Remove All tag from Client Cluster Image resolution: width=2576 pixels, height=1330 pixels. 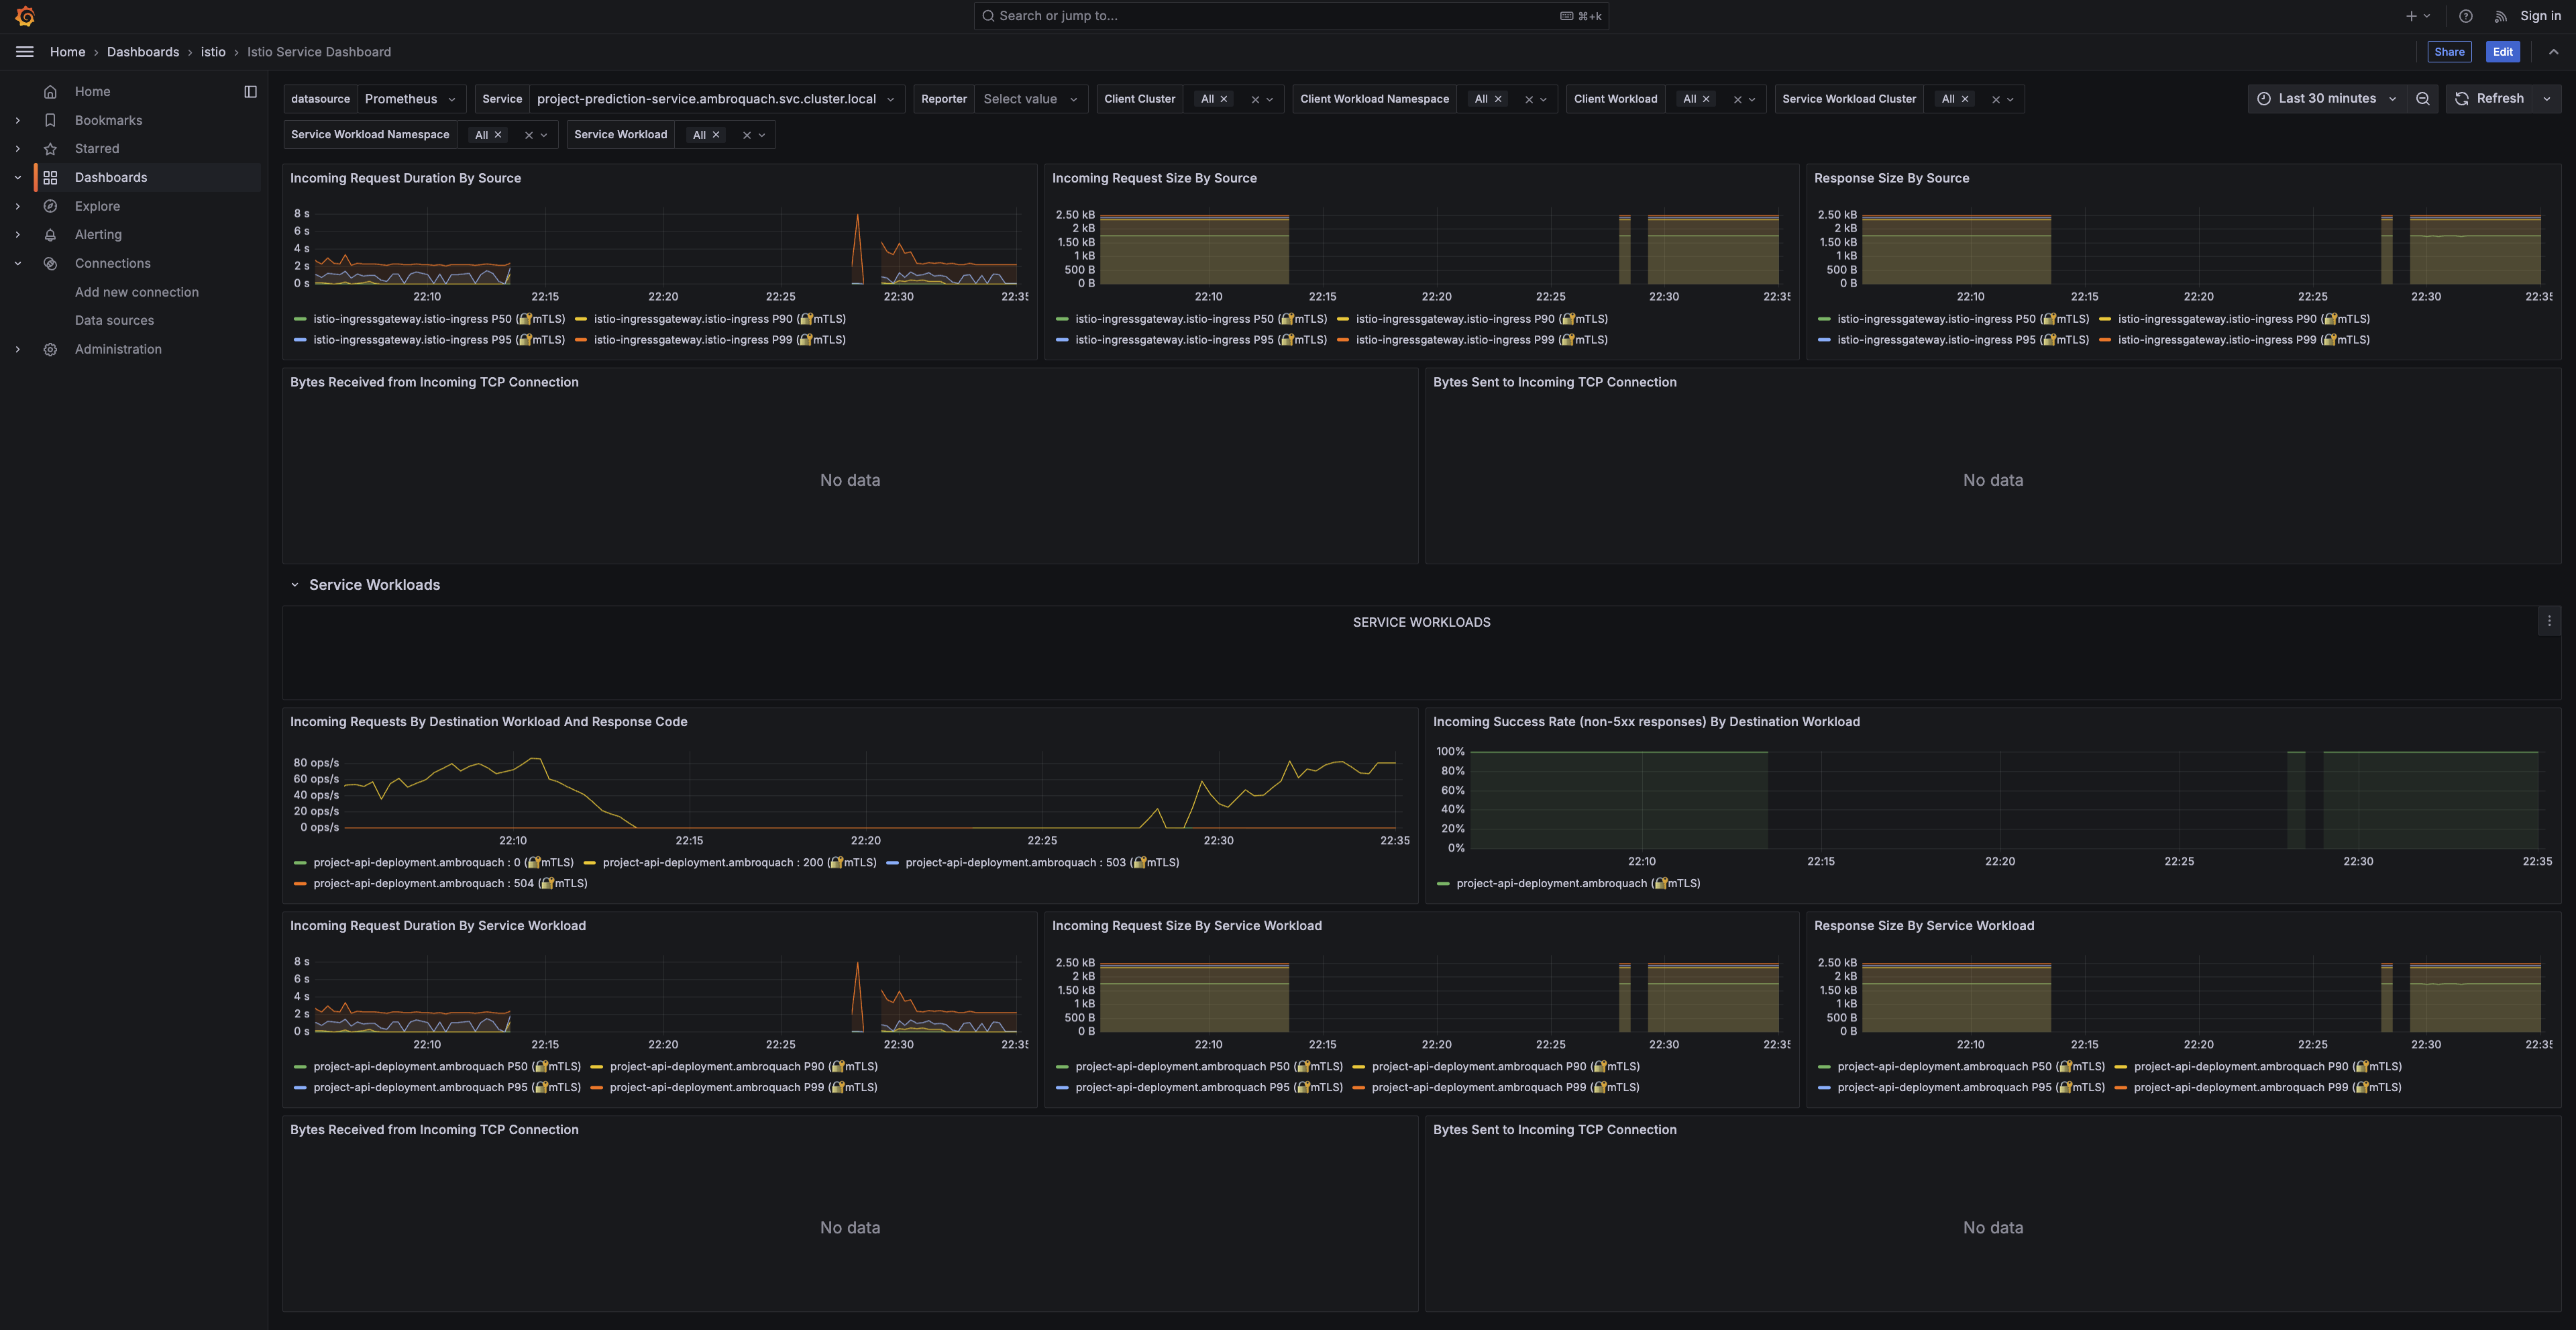tap(1224, 99)
